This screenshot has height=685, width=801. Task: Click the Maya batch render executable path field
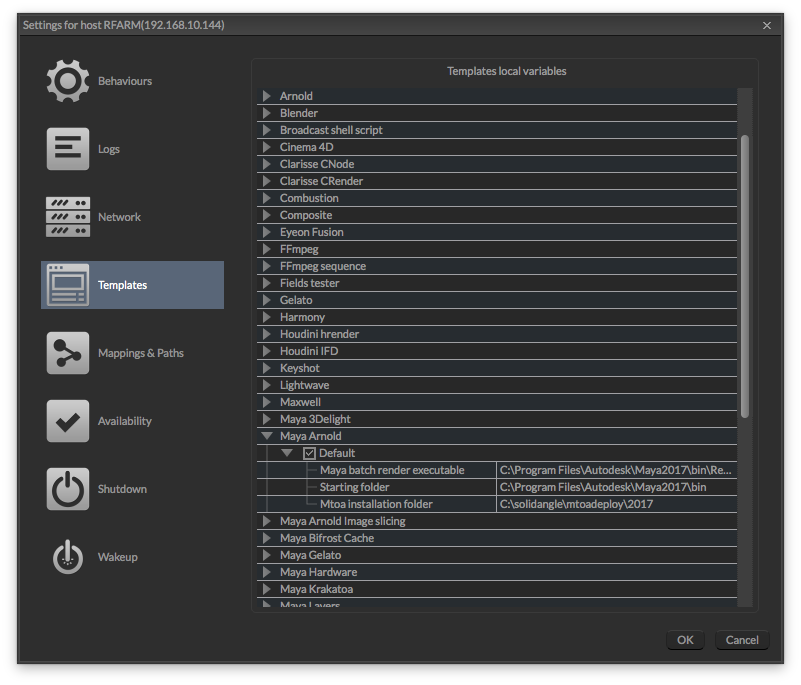(610, 469)
